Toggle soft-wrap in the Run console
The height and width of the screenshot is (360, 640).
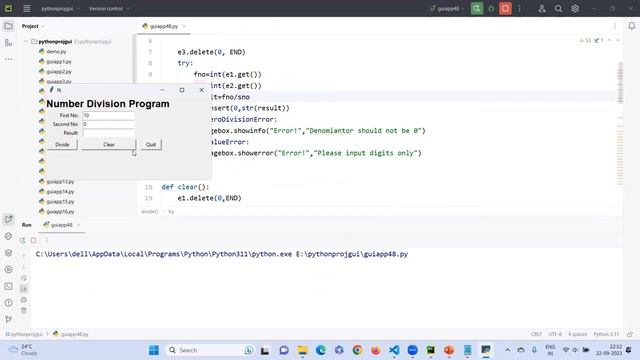(24, 278)
